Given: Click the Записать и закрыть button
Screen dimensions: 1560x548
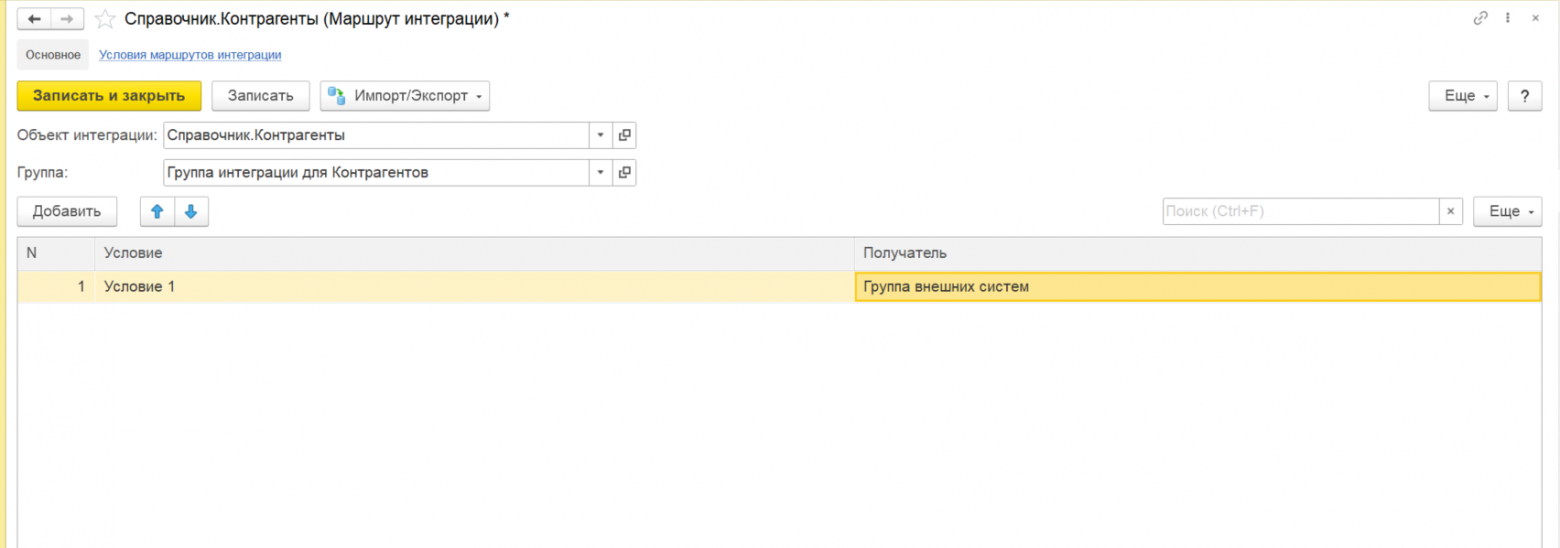Looking at the screenshot, I should [x=109, y=96].
